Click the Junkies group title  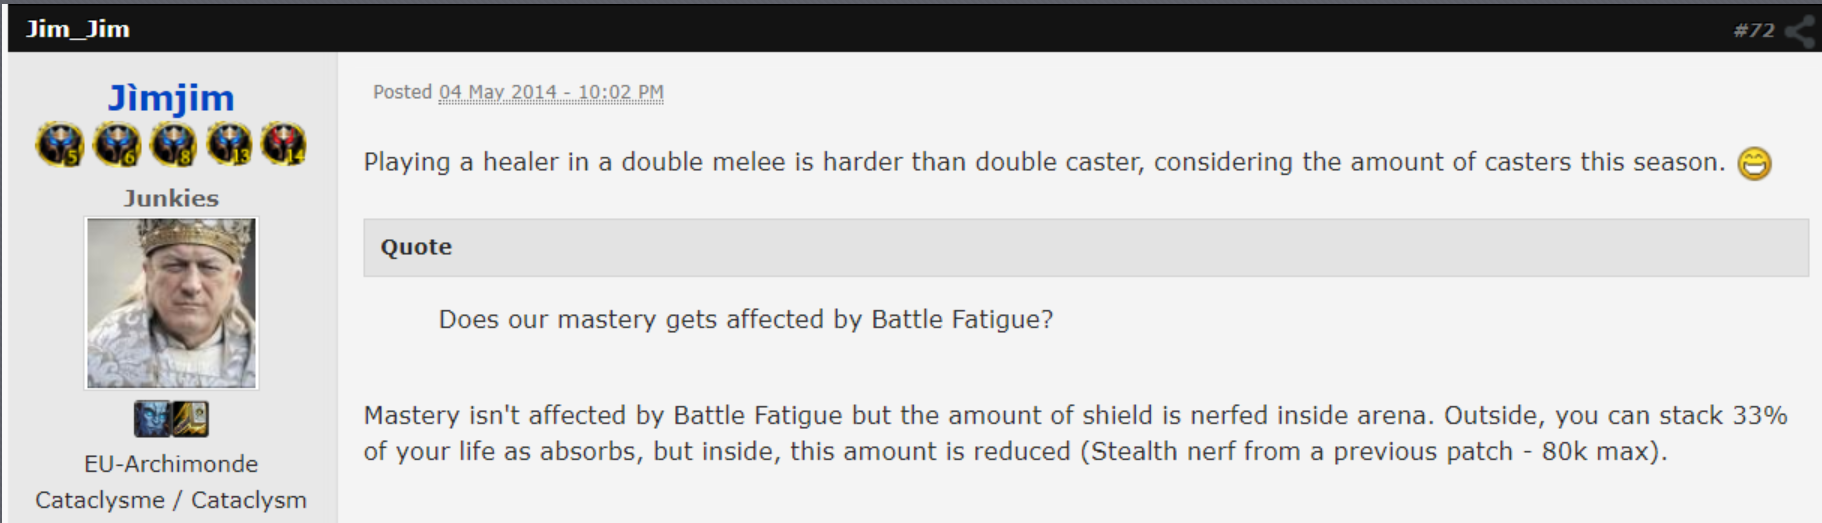[x=171, y=198]
